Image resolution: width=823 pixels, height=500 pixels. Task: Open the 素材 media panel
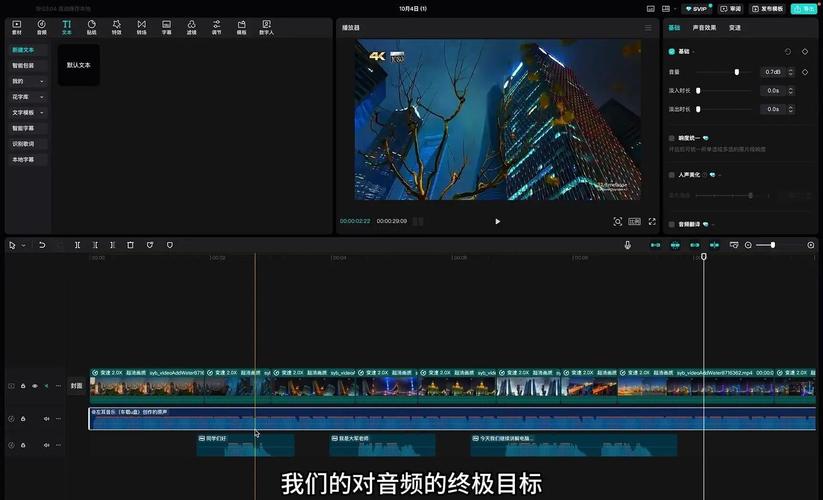click(x=17, y=27)
